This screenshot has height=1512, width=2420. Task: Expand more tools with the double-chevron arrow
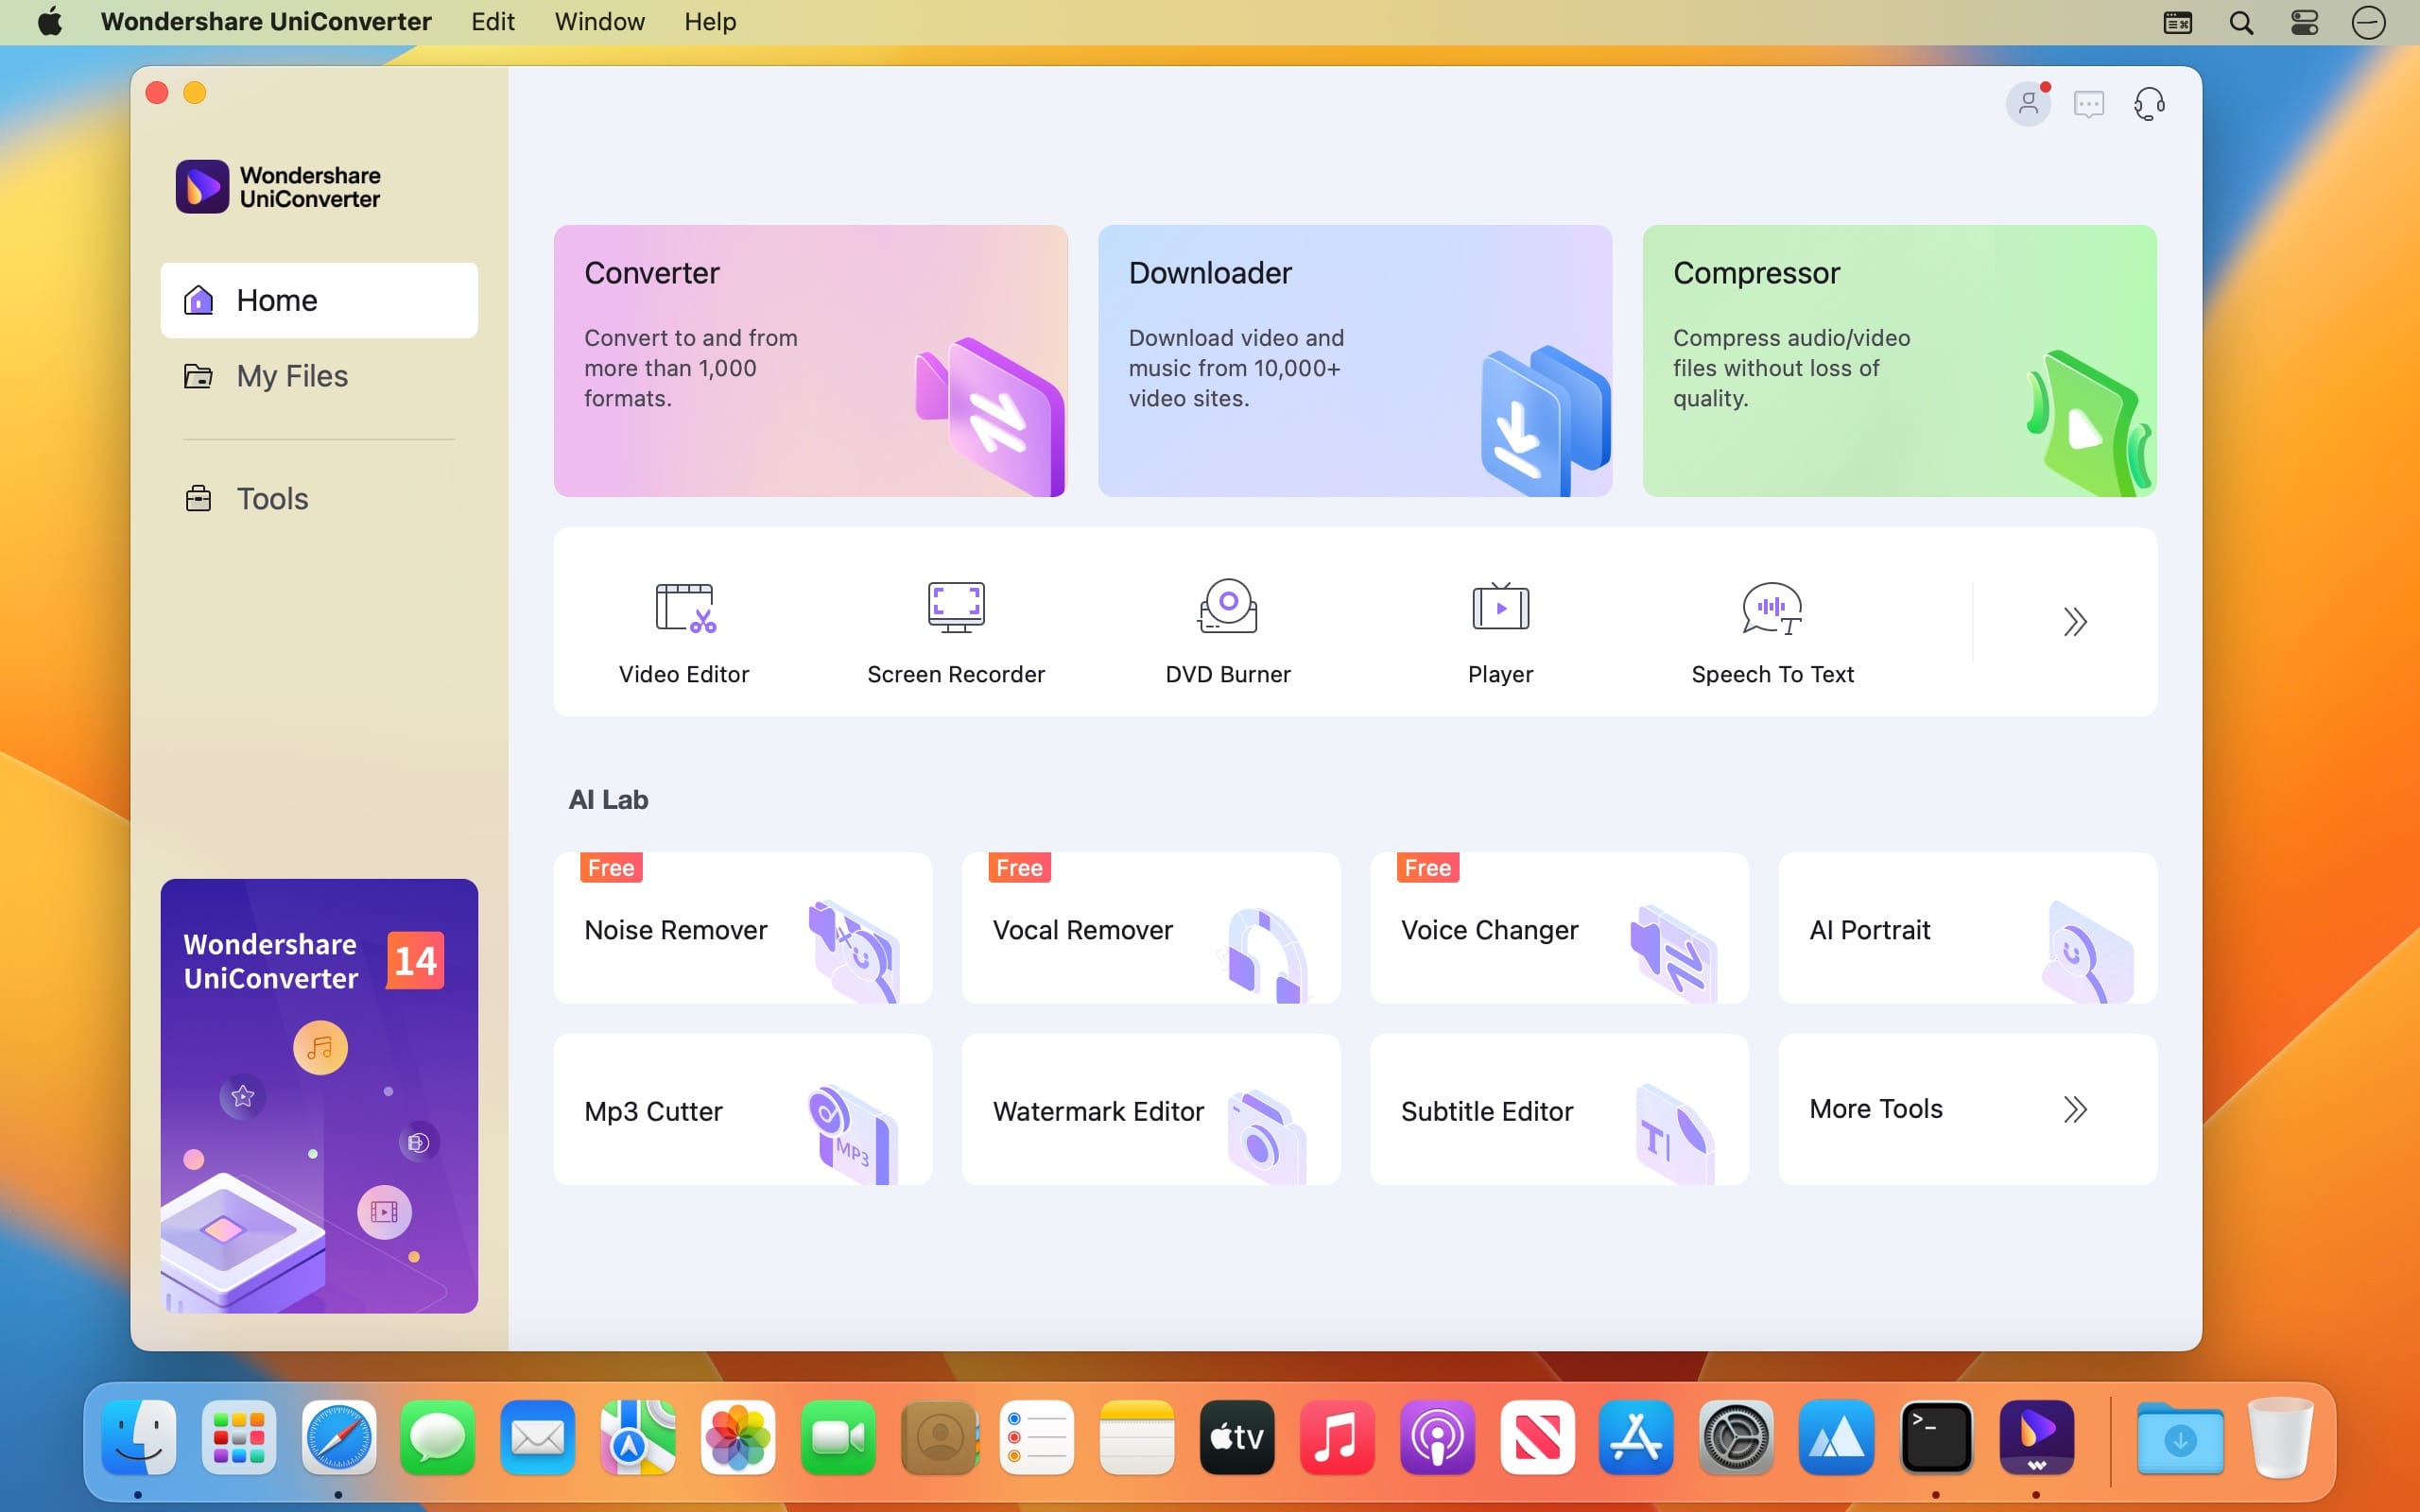tap(2075, 622)
